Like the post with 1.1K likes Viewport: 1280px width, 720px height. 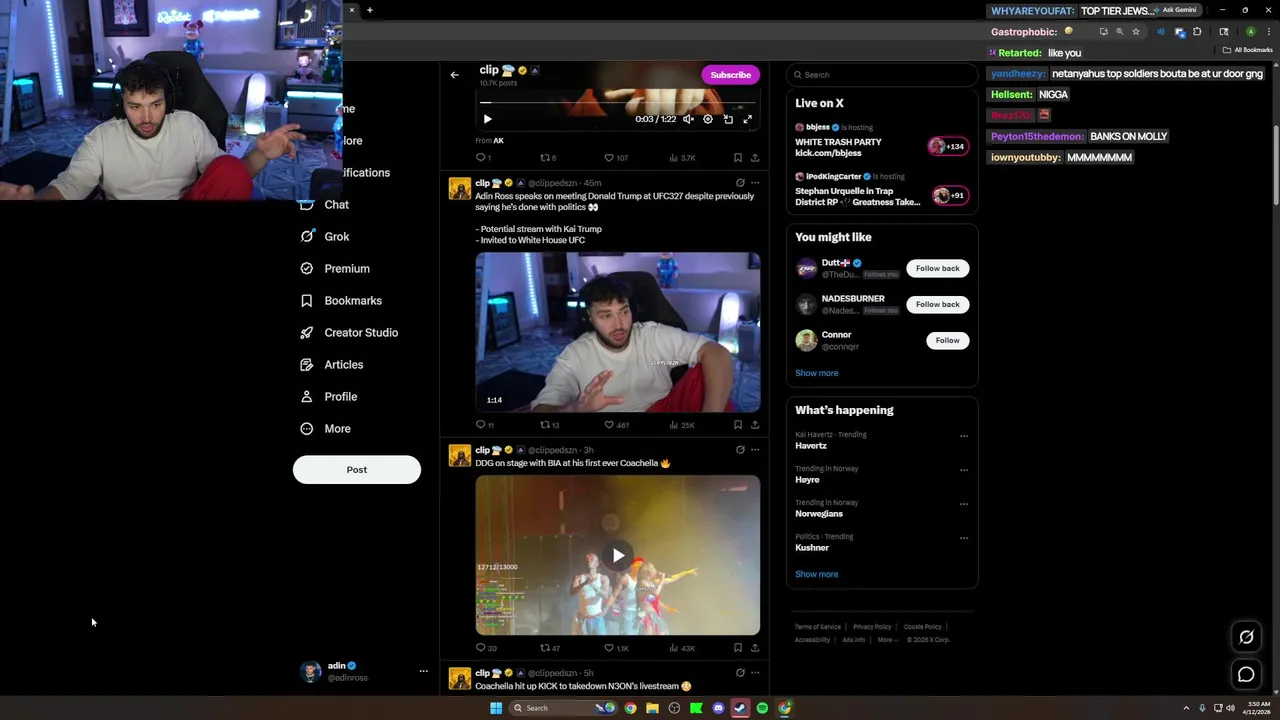click(x=616, y=648)
